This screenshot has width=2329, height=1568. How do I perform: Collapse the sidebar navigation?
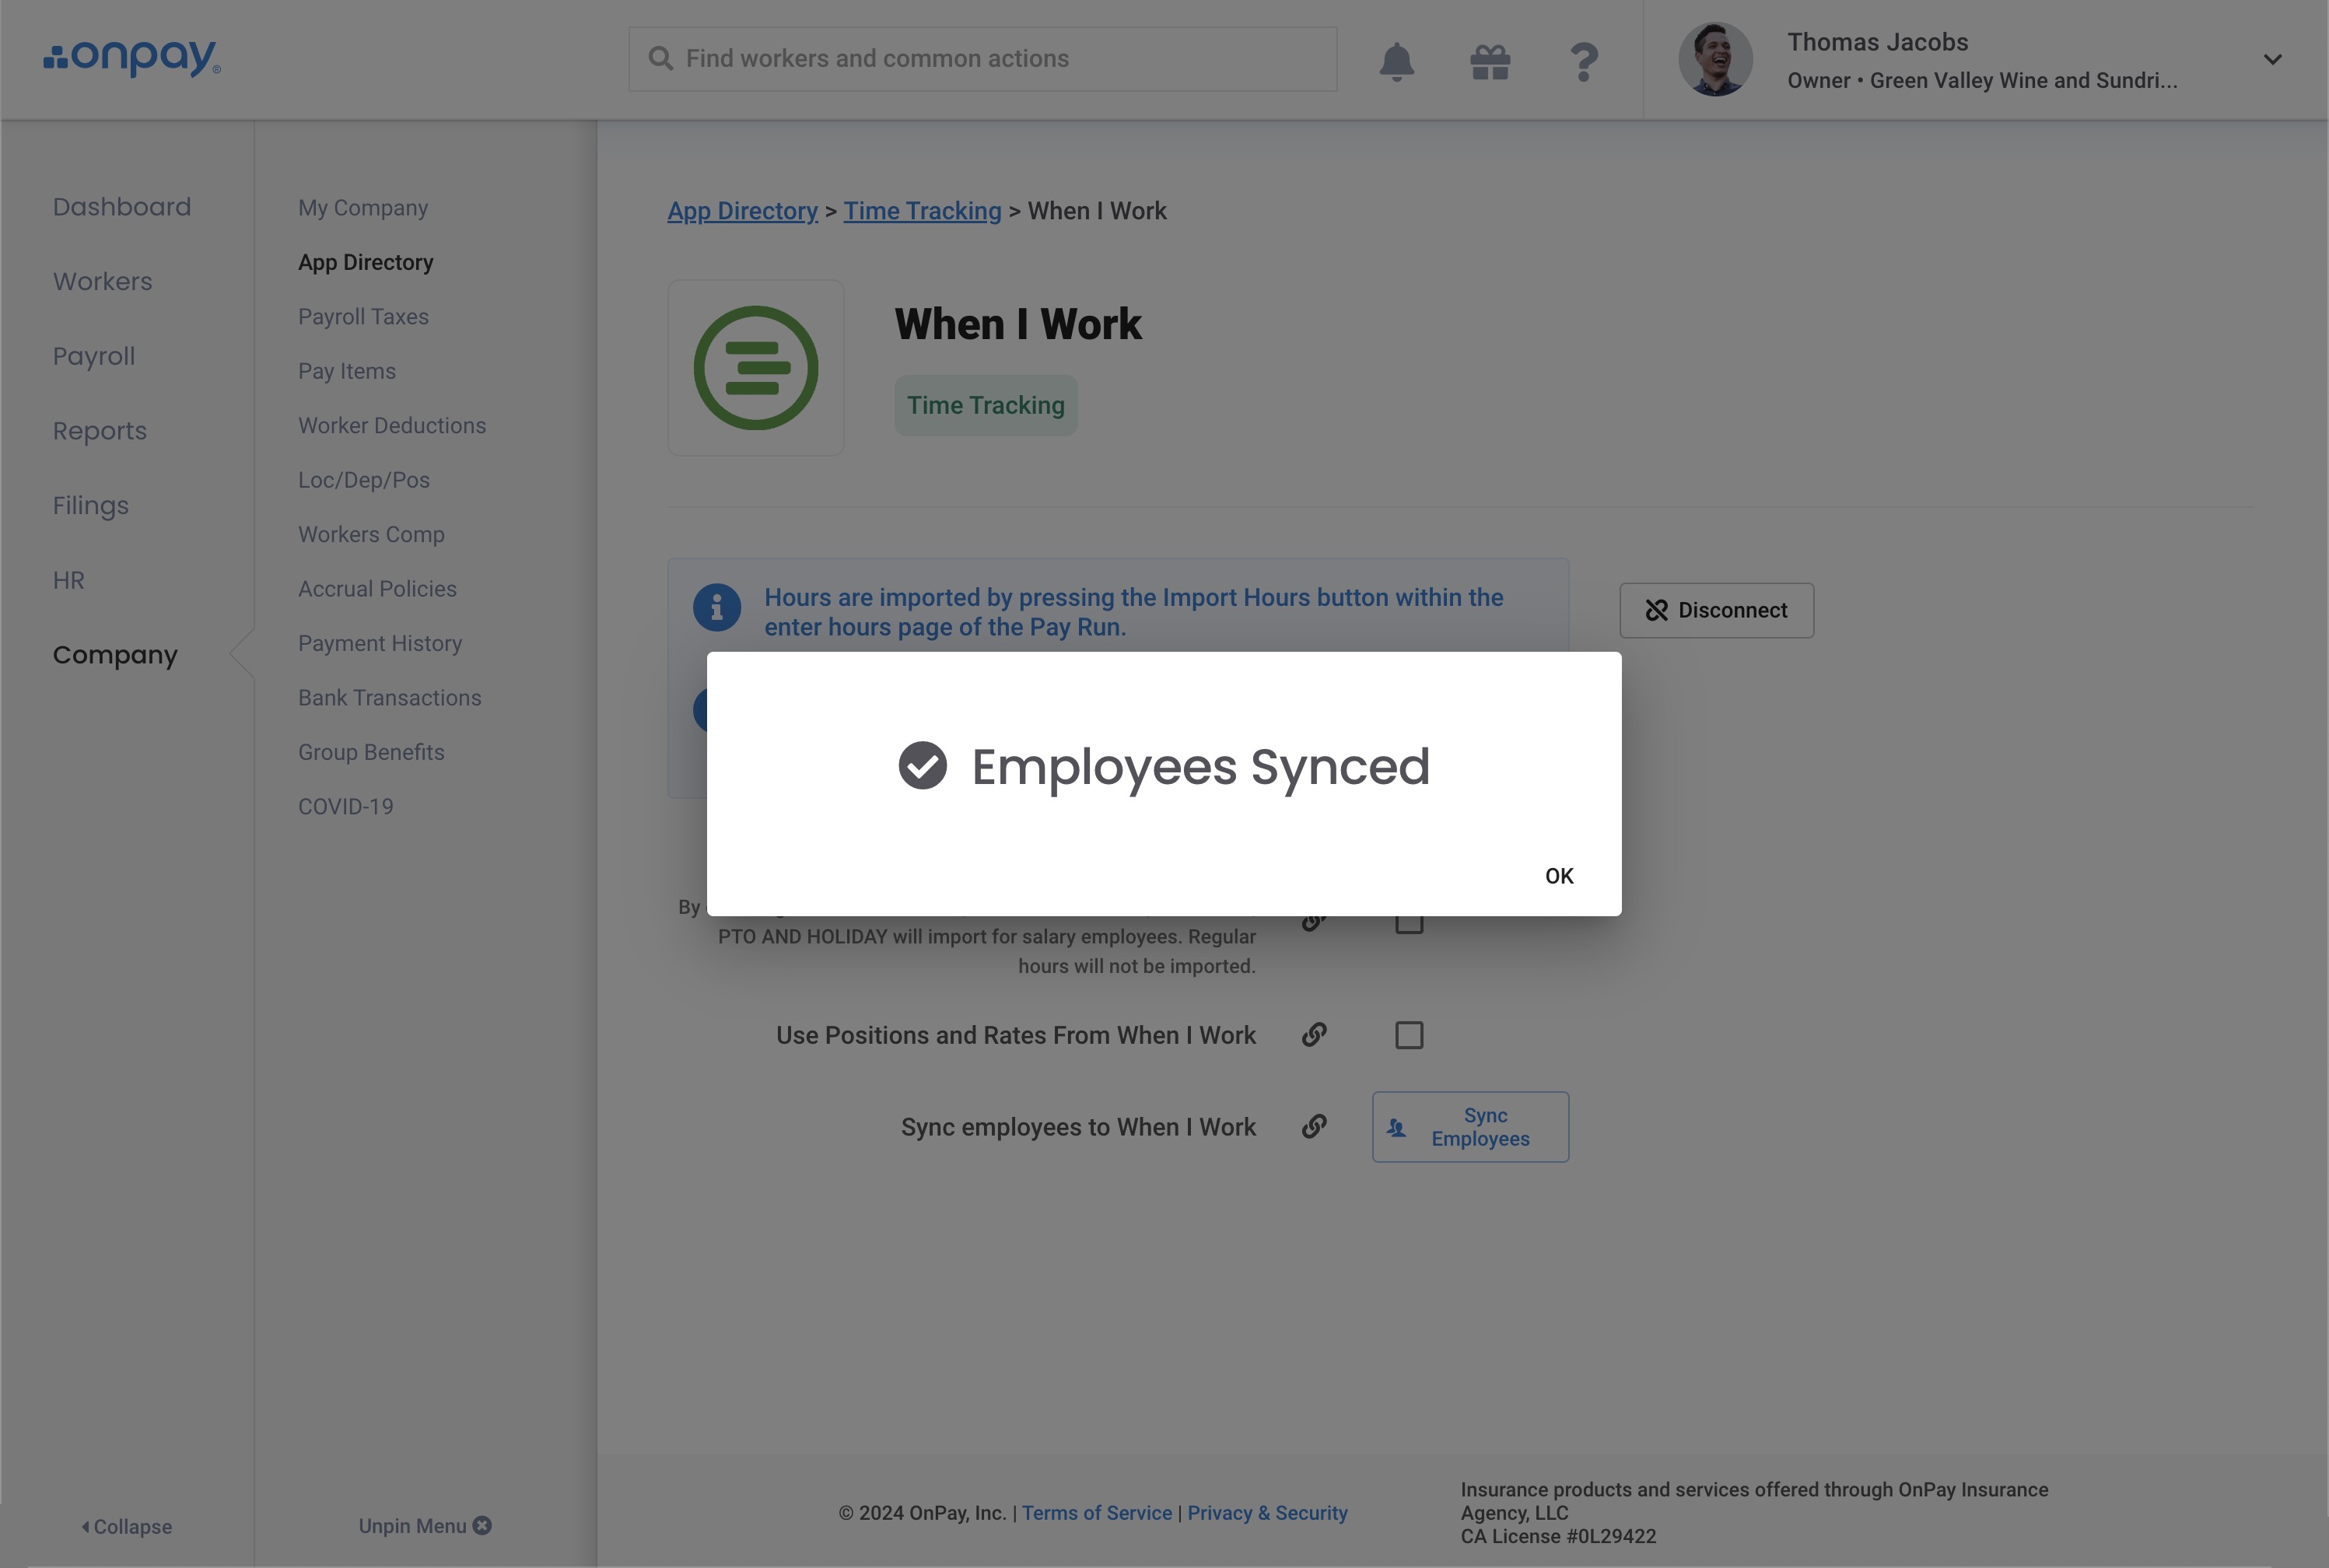click(127, 1527)
